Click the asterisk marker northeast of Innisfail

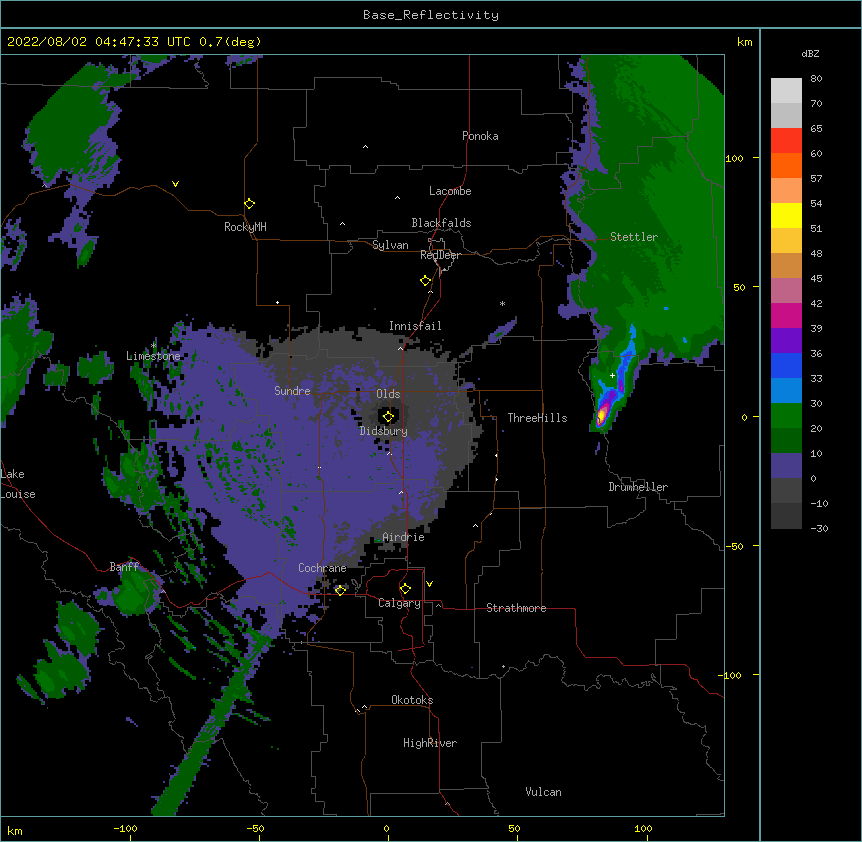[x=502, y=303]
